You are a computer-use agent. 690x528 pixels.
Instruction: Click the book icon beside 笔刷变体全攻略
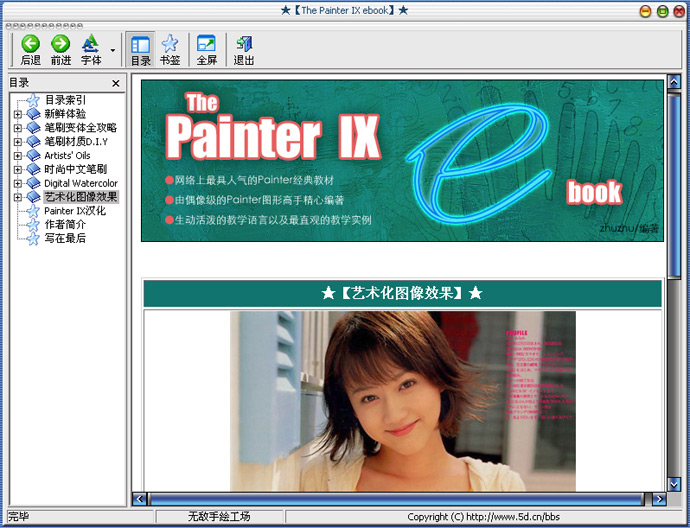point(33,128)
